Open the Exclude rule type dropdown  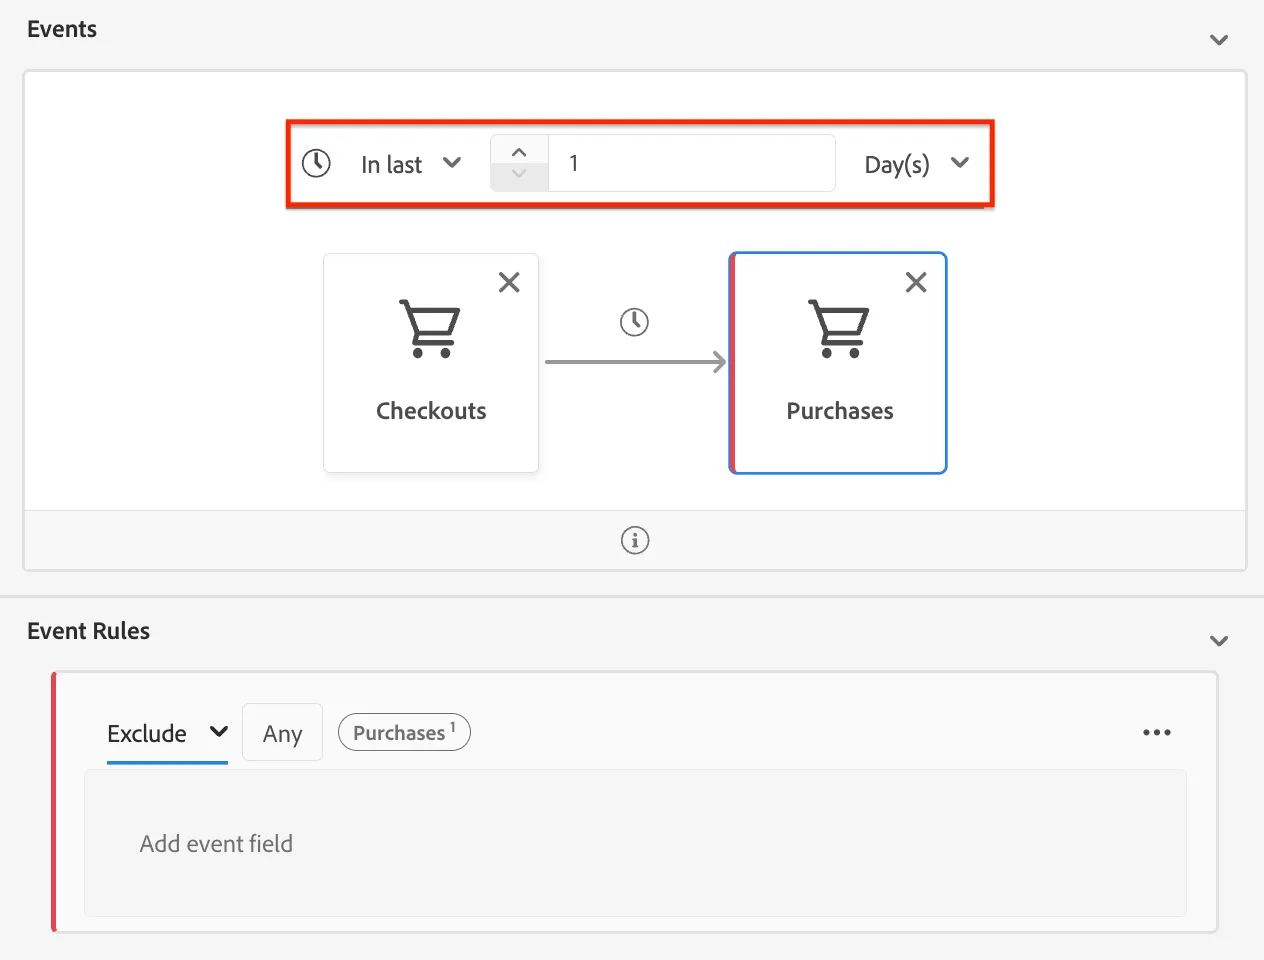coord(168,734)
